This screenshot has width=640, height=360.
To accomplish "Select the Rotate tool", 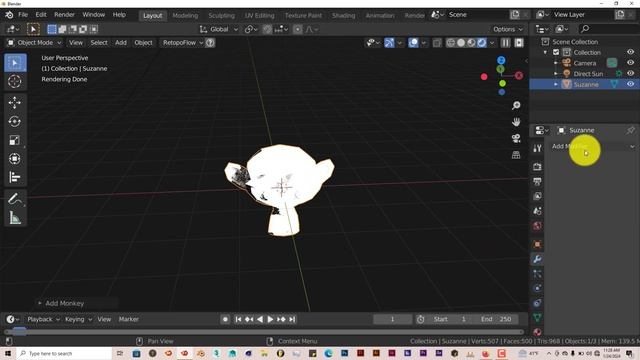I will [x=15, y=121].
